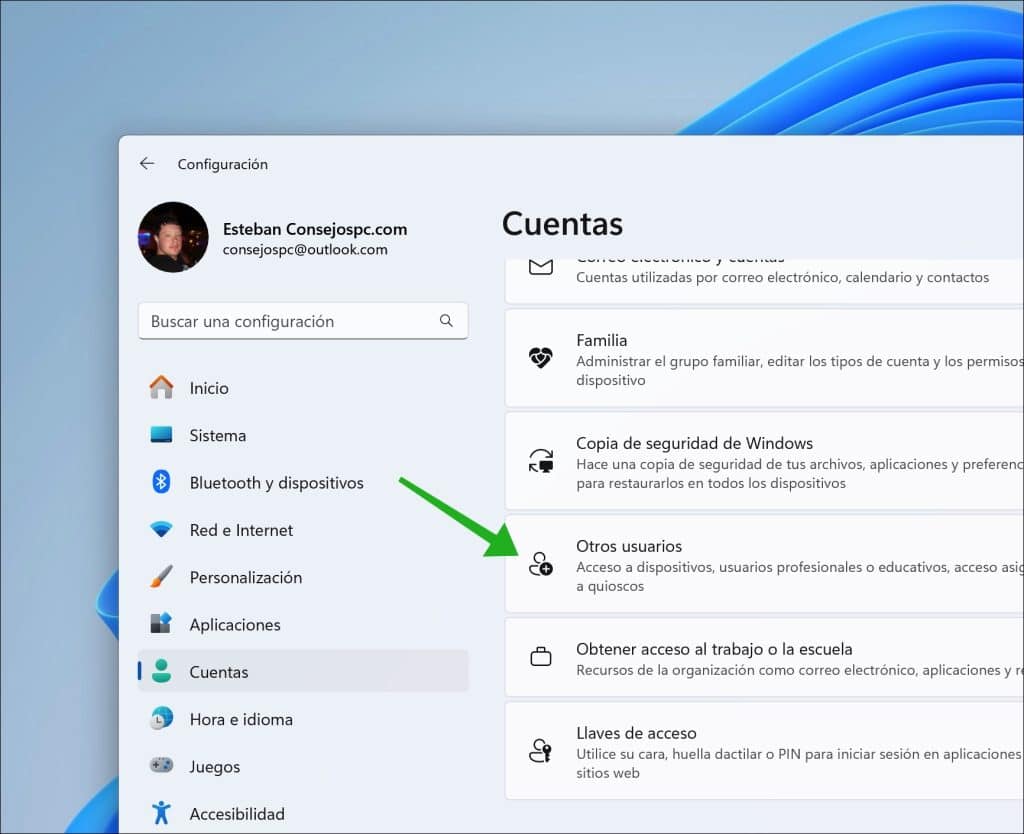Select Aplicaciones in the sidebar
This screenshot has width=1024, height=834.
303,625
